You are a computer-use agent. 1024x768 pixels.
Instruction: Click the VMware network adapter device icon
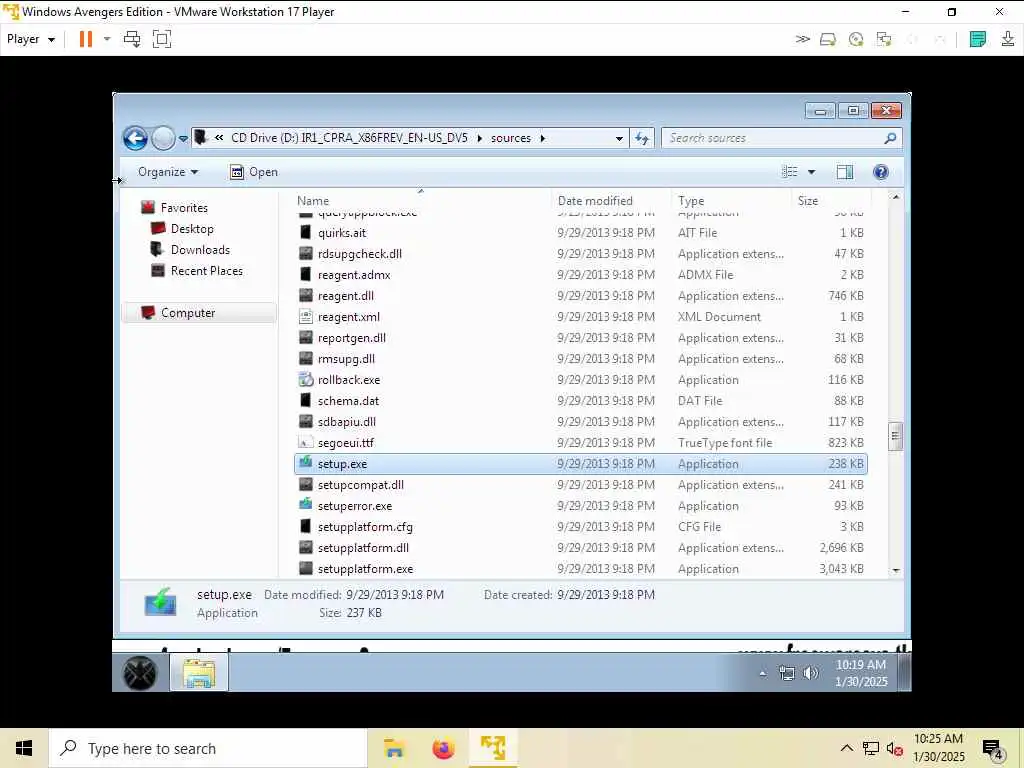(884, 39)
